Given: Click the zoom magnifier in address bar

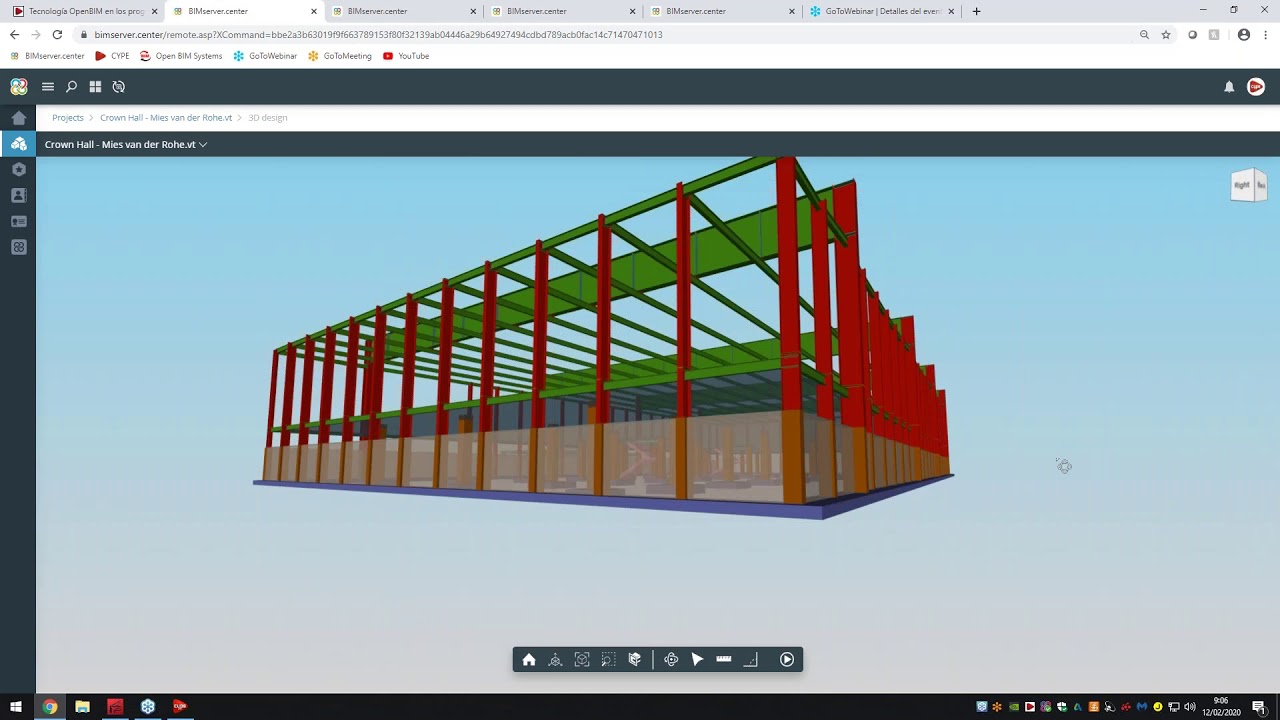Looking at the screenshot, I should (1144, 35).
